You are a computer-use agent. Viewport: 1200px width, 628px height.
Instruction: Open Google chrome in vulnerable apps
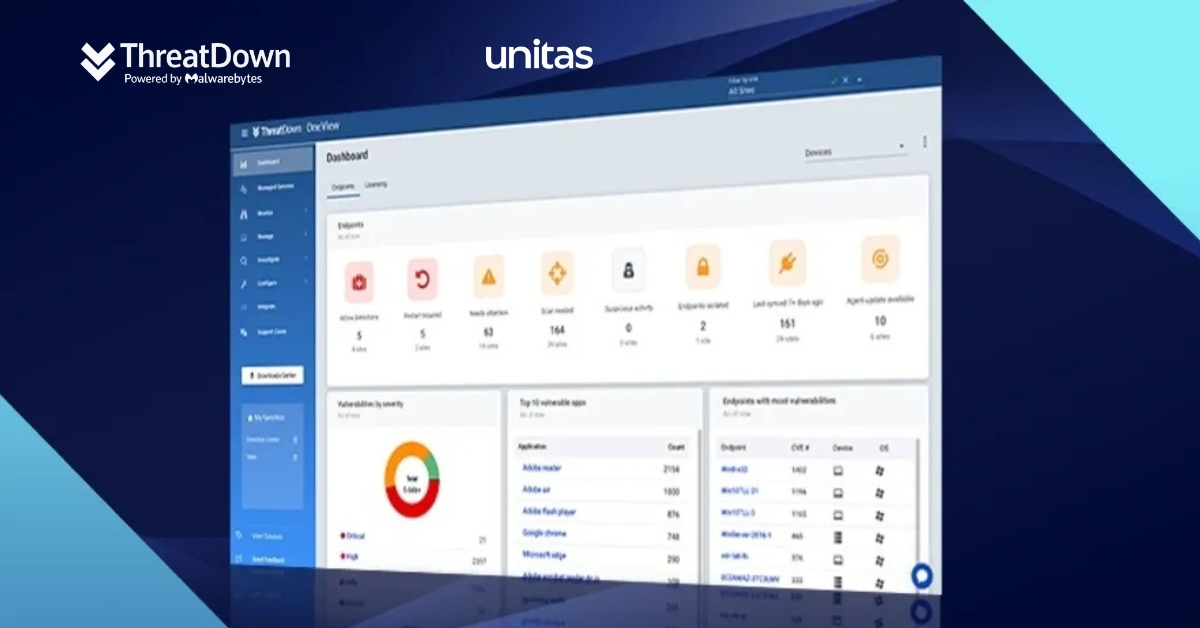pyautogui.click(x=544, y=533)
